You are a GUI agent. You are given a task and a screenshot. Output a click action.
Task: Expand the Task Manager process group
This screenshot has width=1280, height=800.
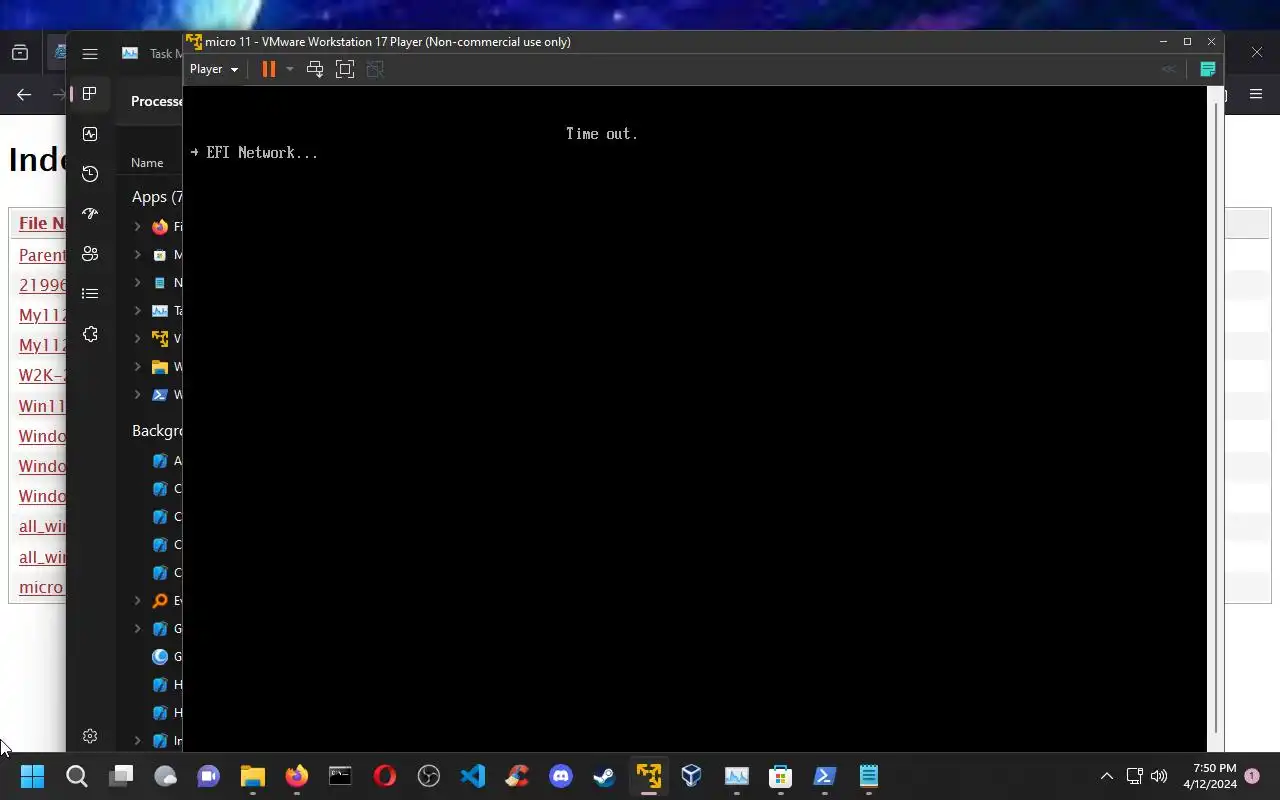click(x=137, y=311)
